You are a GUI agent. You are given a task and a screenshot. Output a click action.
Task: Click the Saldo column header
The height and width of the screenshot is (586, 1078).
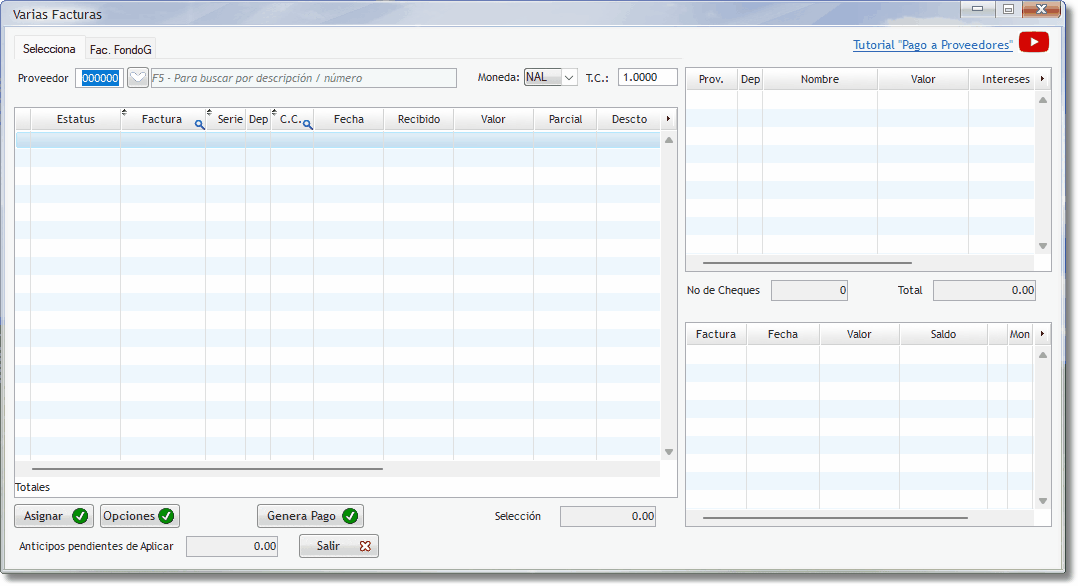point(943,334)
